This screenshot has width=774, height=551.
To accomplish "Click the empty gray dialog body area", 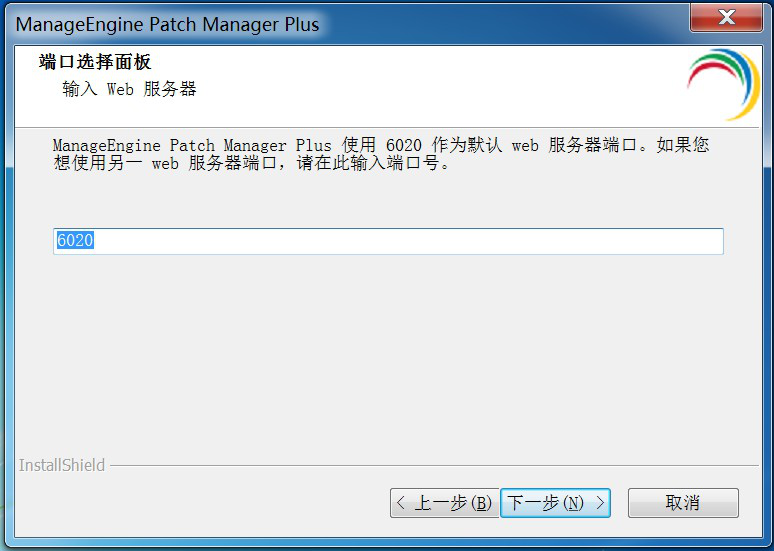I will point(388,355).
